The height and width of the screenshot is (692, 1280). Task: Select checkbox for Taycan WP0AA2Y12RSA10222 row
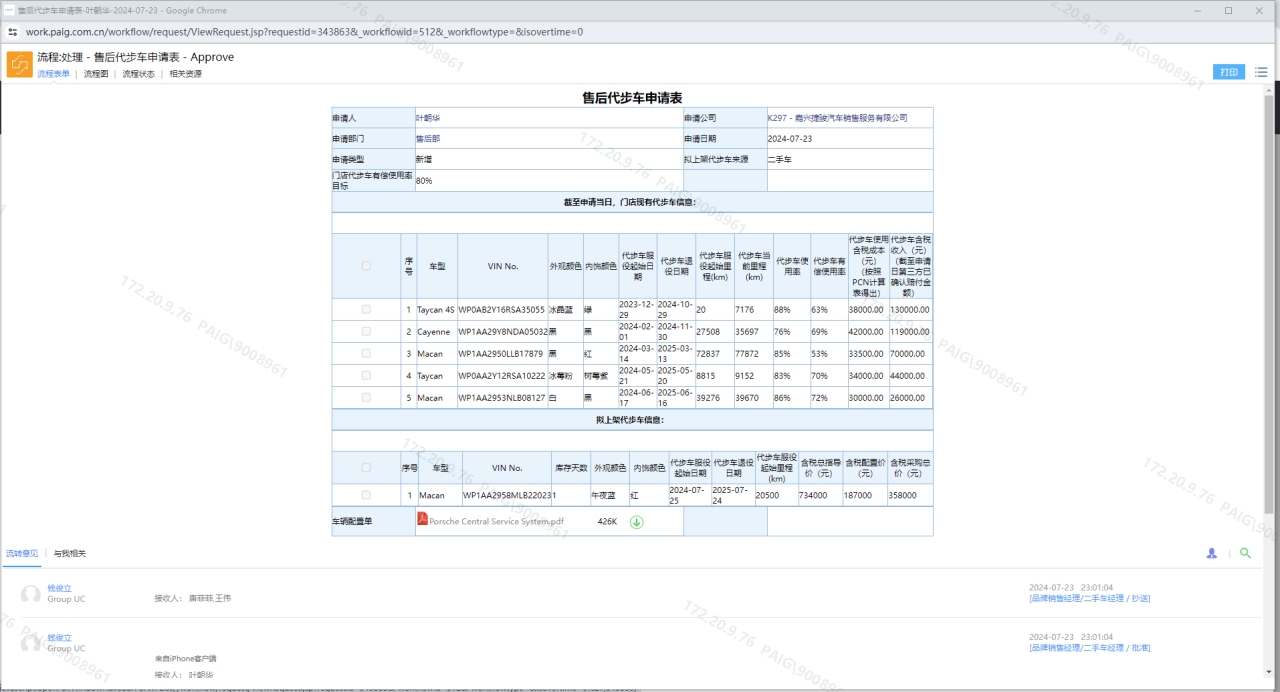366,376
